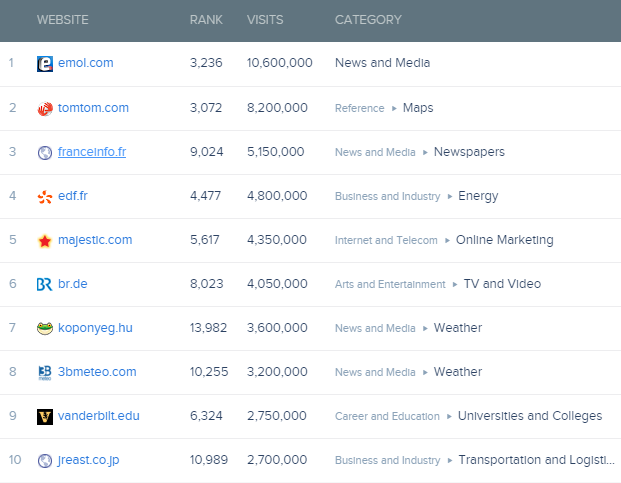621x483 pixels.
Task: Select the br.de rank 8,023
Action: 206,284
